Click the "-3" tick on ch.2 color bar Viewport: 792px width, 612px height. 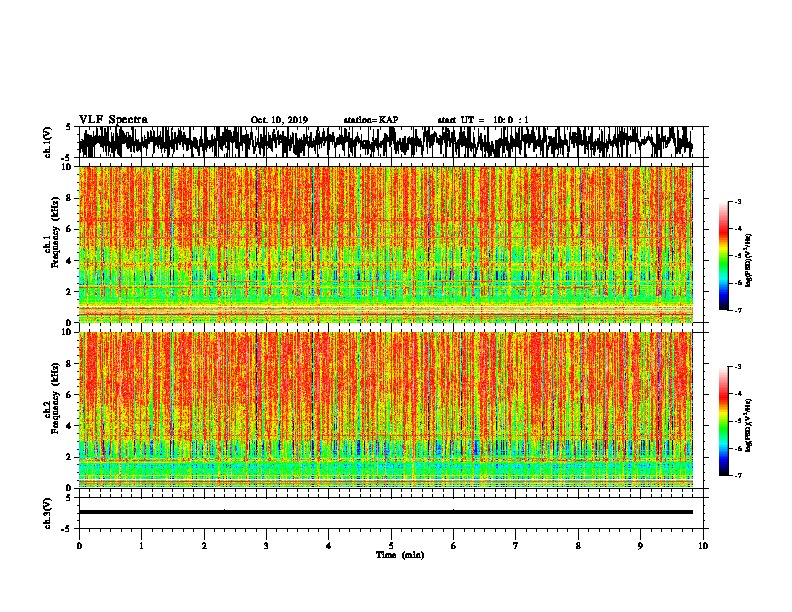(738, 367)
